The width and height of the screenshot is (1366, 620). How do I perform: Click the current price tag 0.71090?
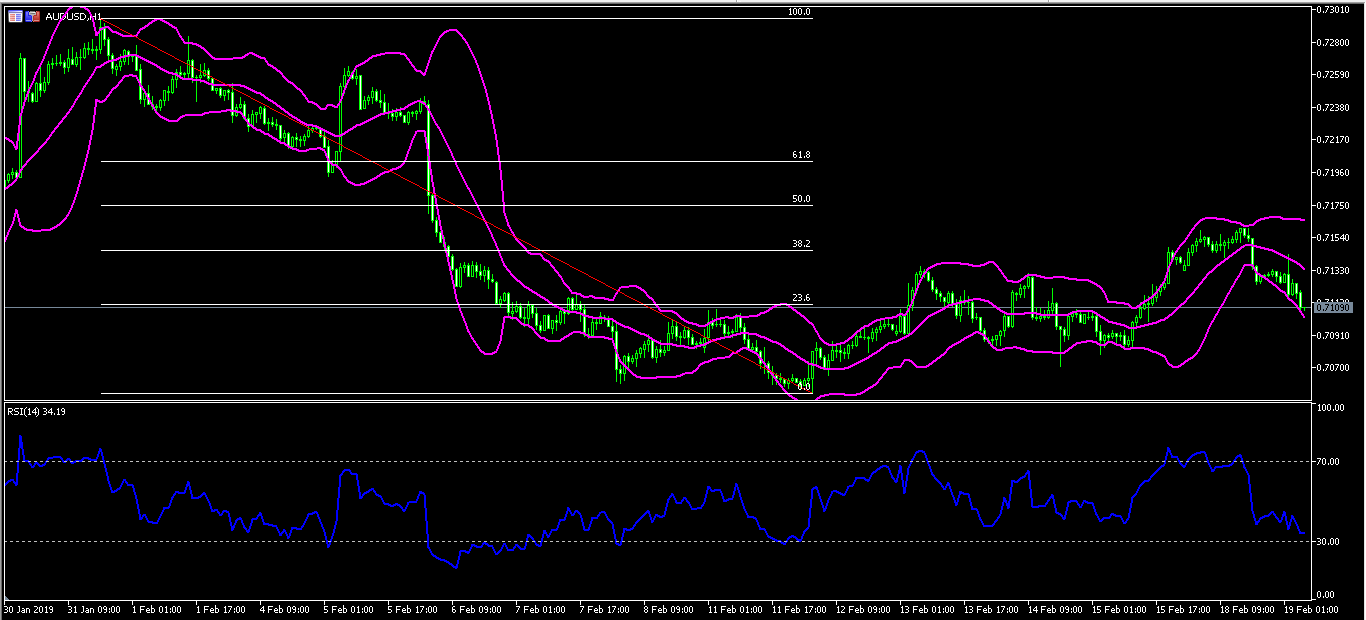[1334, 308]
